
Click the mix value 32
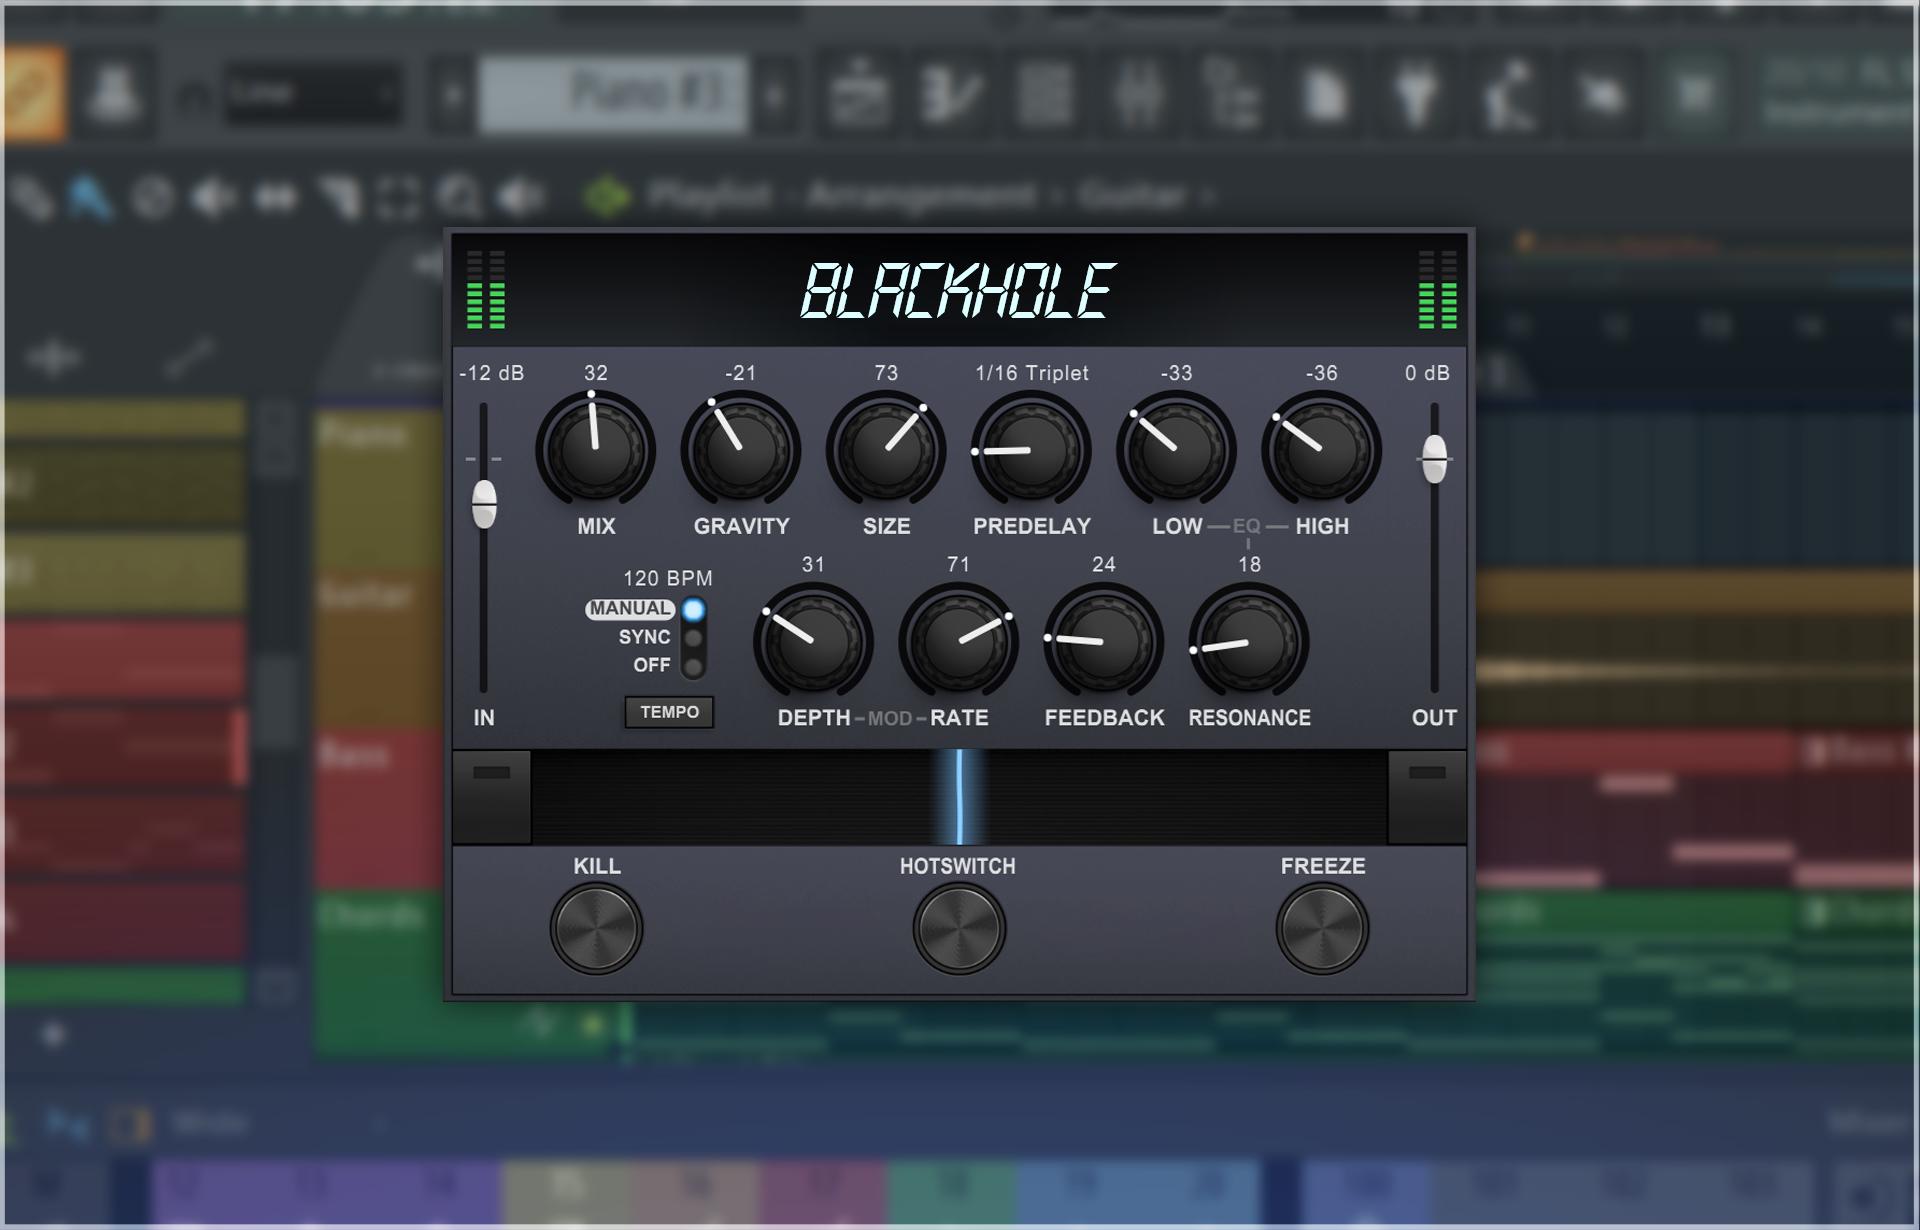click(596, 373)
